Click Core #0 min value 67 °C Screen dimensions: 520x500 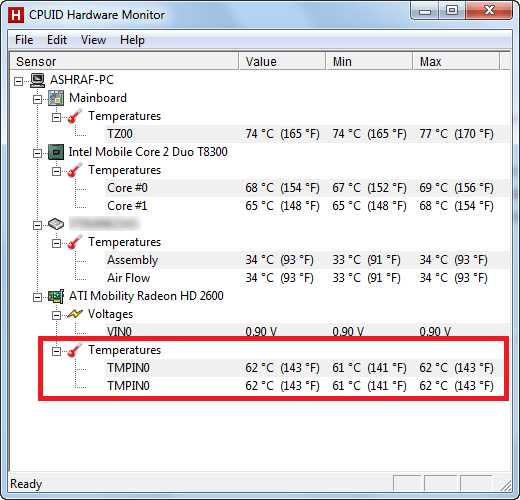click(369, 188)
